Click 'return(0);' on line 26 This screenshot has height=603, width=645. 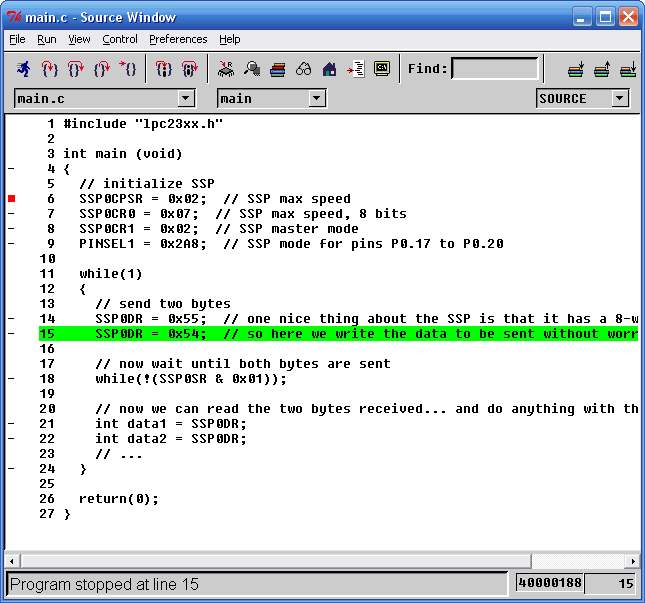tap(118, 499)
